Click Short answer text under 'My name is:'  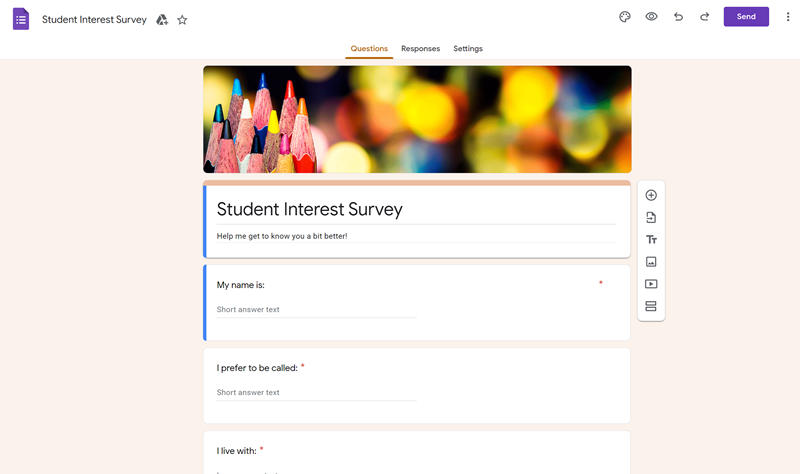click(x=316, y=310)
